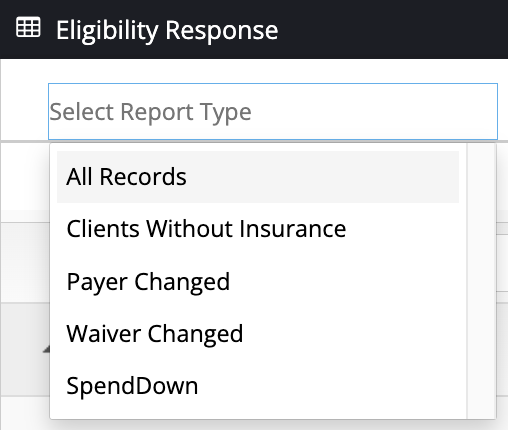Image resolution: width=508 pixels, height=430 pixels.
Task: Click the dark header bar area
Action: click(393, 29)
